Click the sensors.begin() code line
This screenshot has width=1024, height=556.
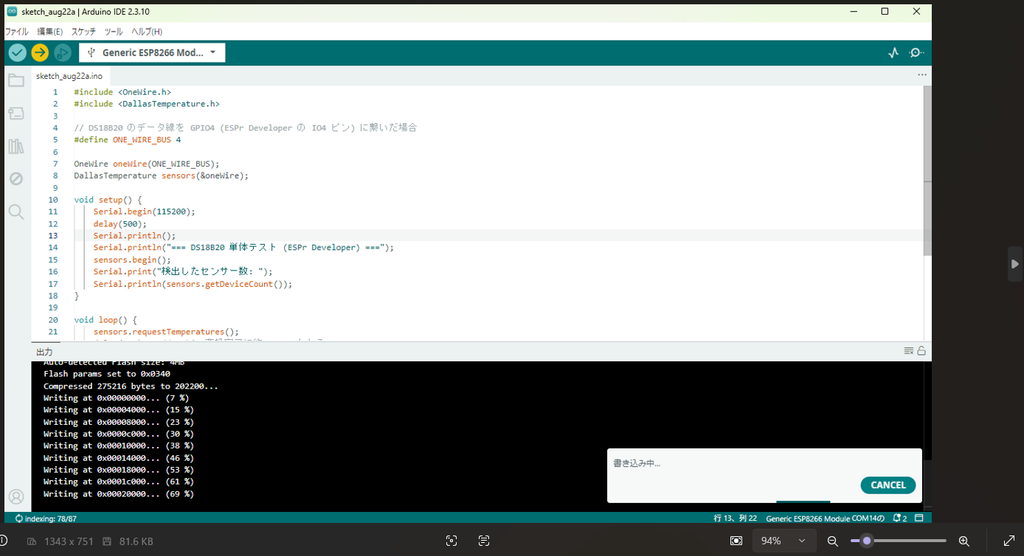coord(132,259)
